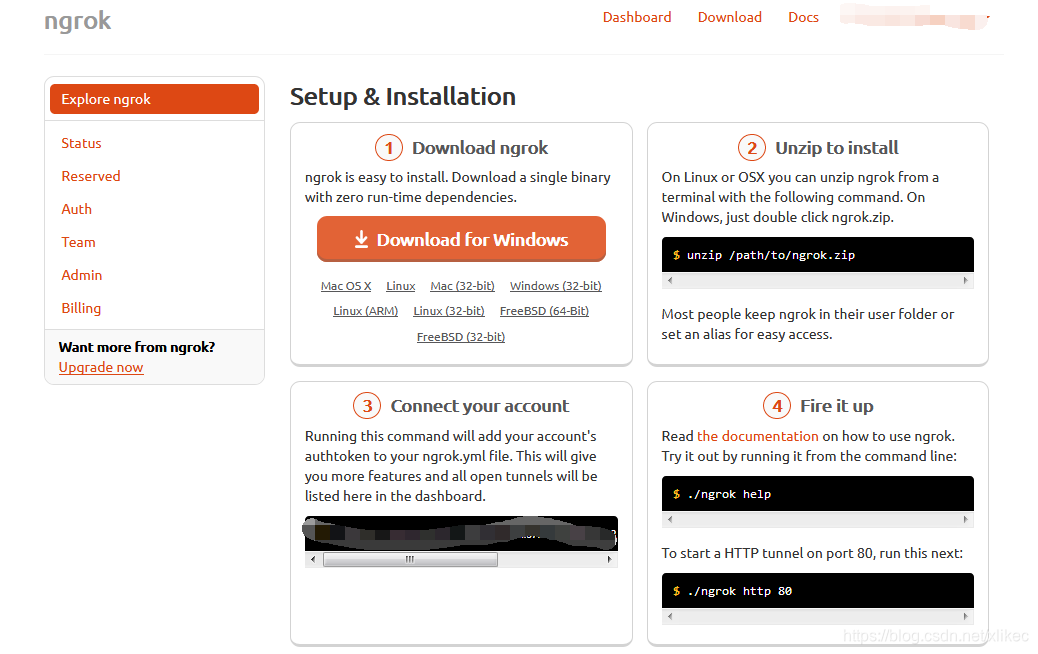Follow the Upgrade now link
This screenshot has width=1038, height=654.
coord(101,367)
